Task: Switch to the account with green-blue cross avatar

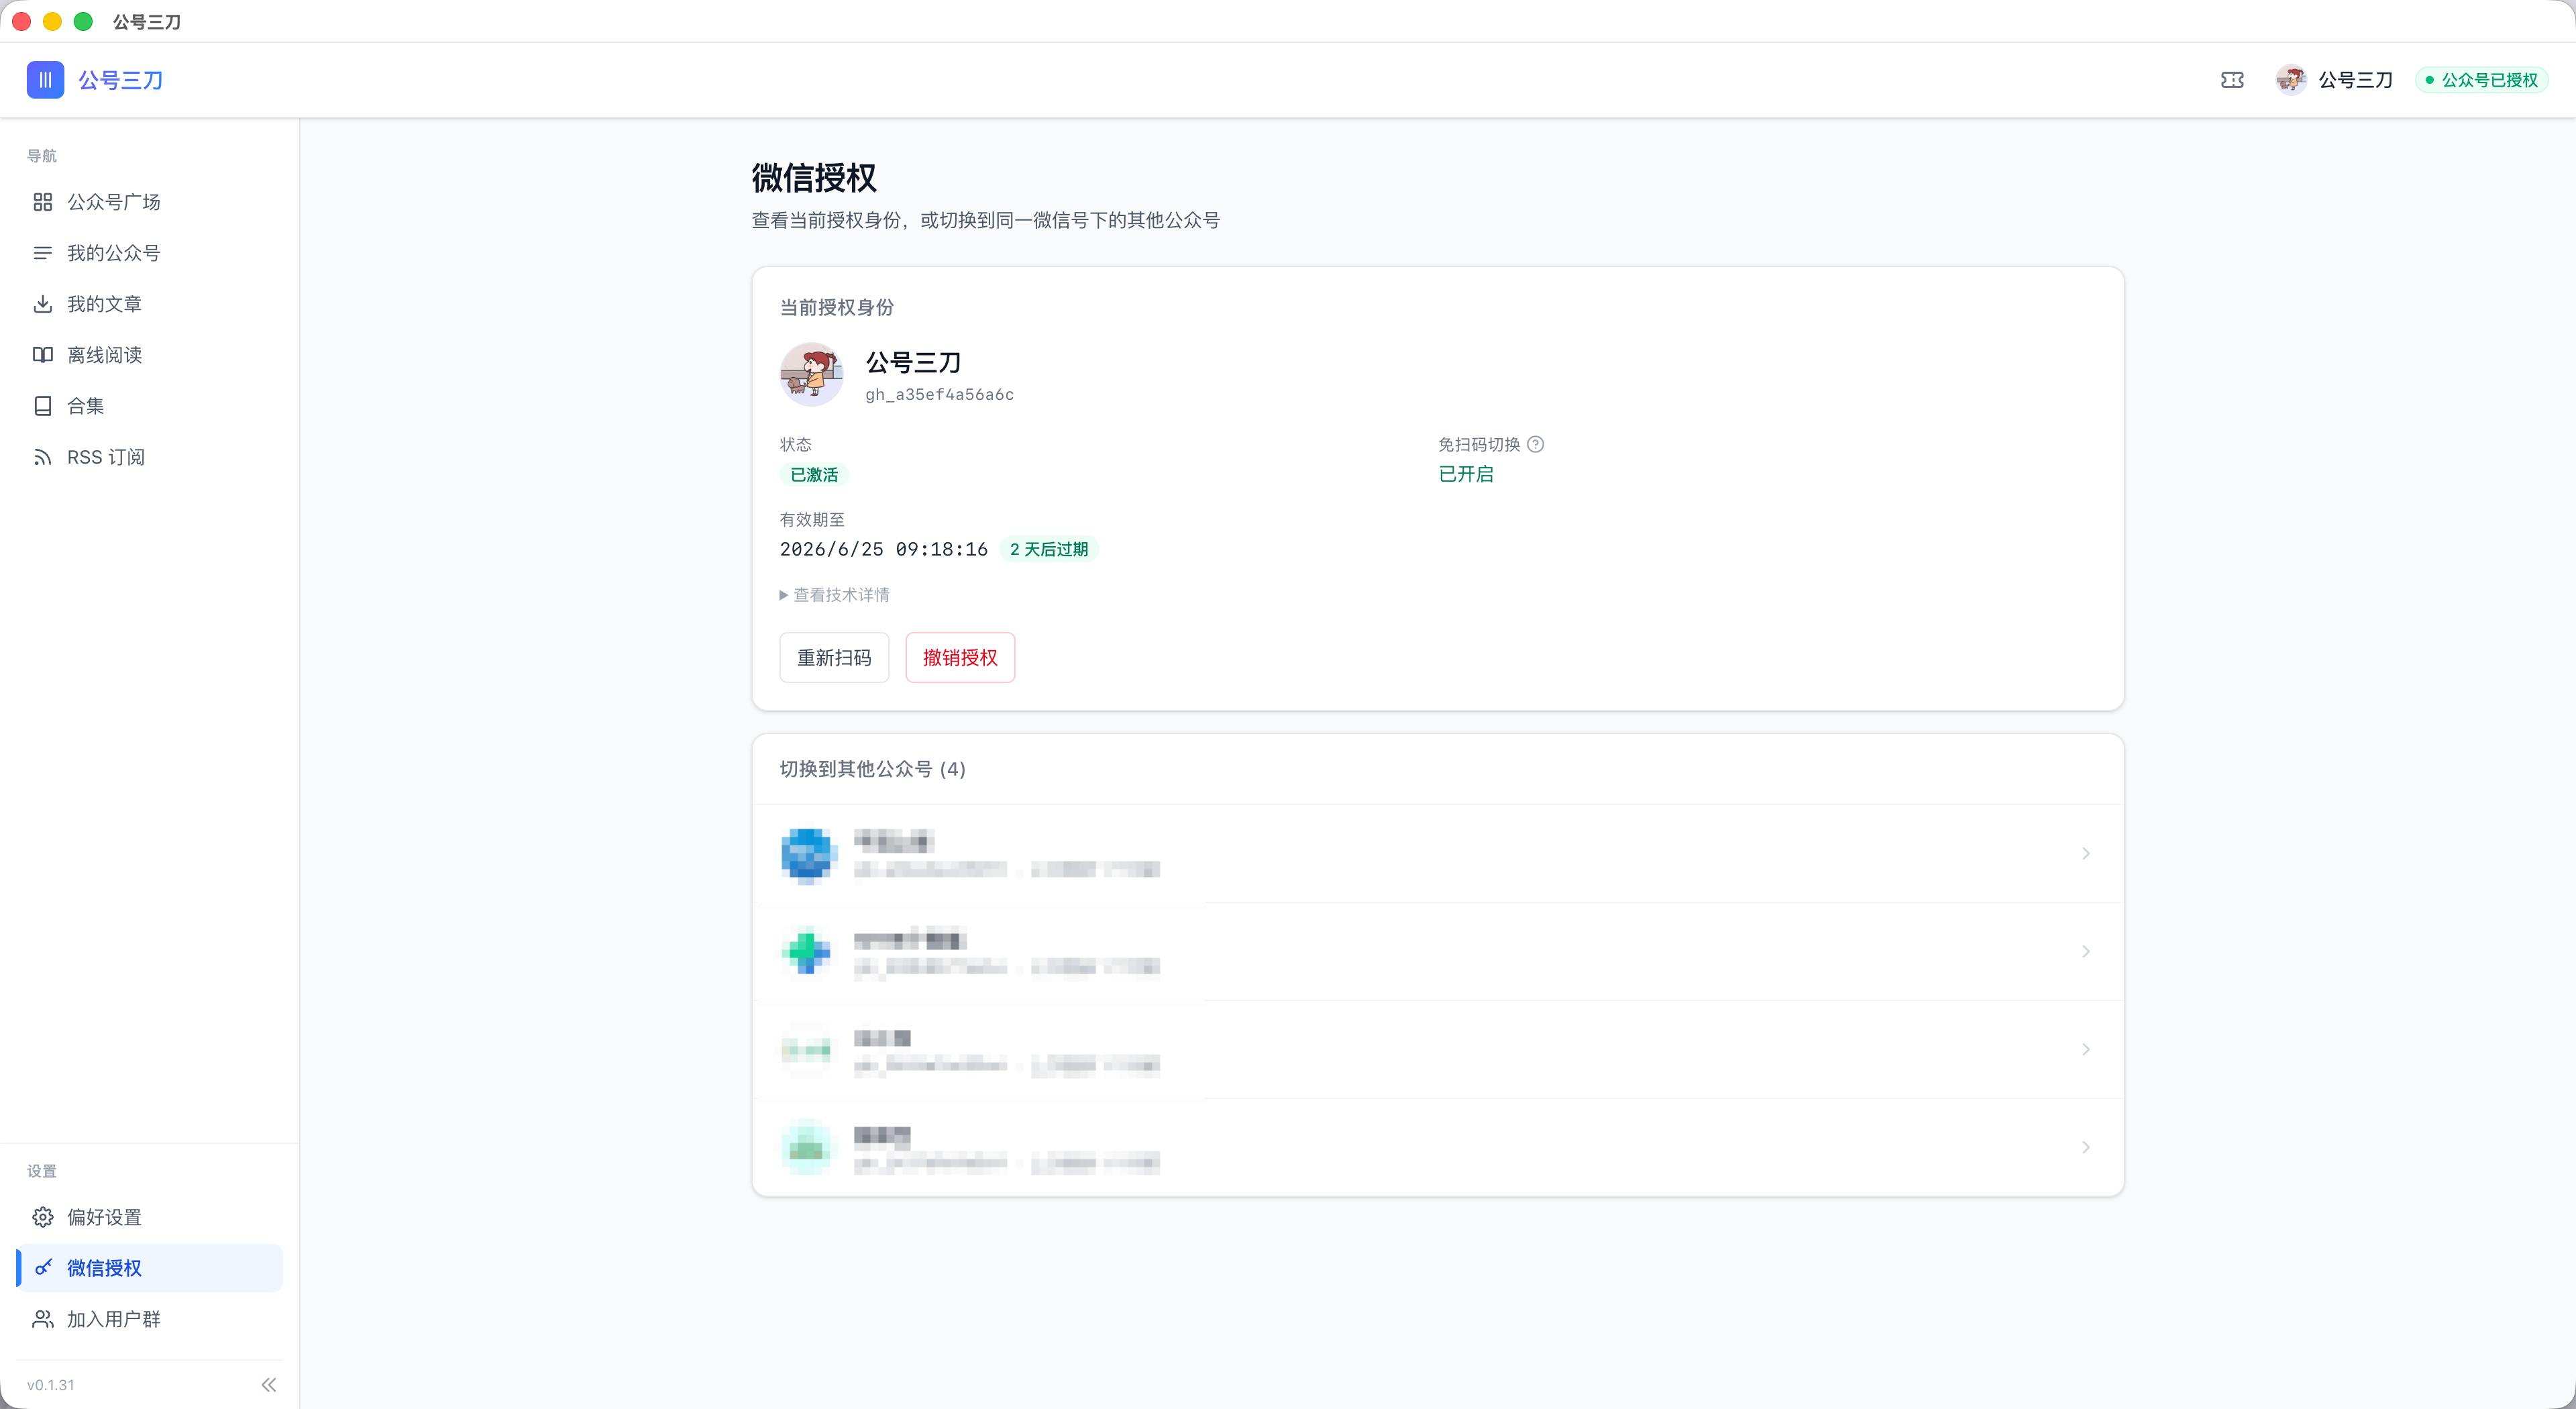Action: pos(1437,952)
